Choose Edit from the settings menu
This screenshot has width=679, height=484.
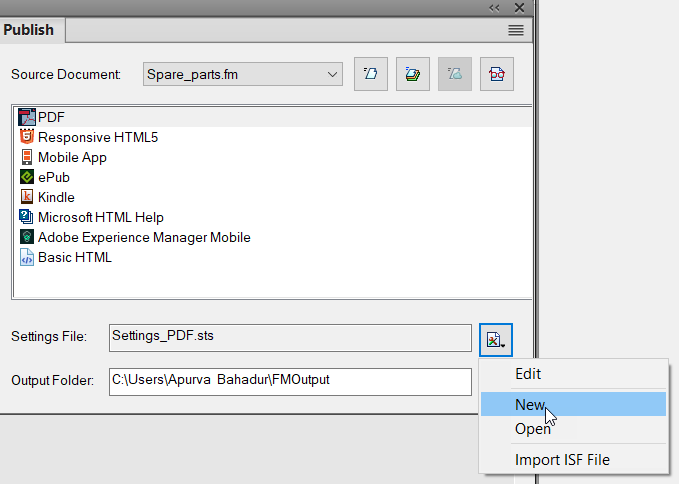(x=573, y=374)
